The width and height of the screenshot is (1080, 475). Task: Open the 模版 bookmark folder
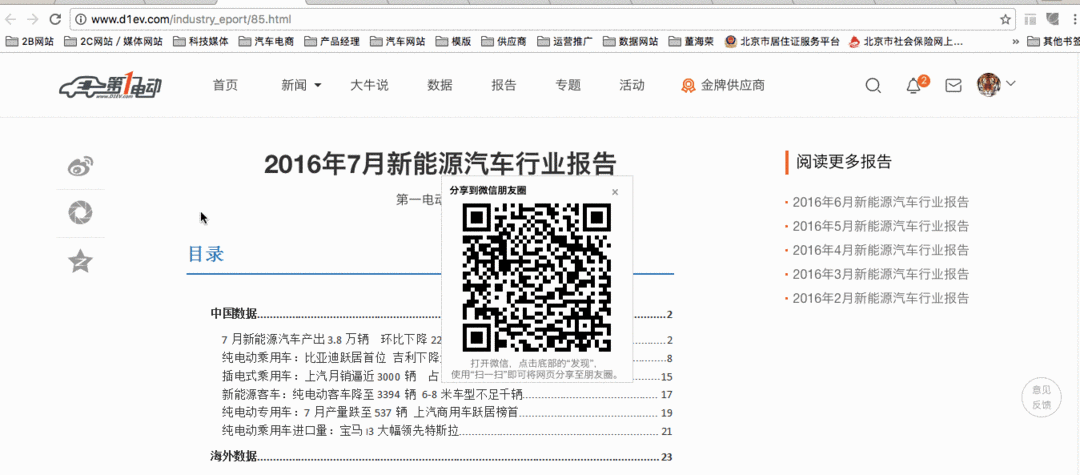tap(453, 41)
